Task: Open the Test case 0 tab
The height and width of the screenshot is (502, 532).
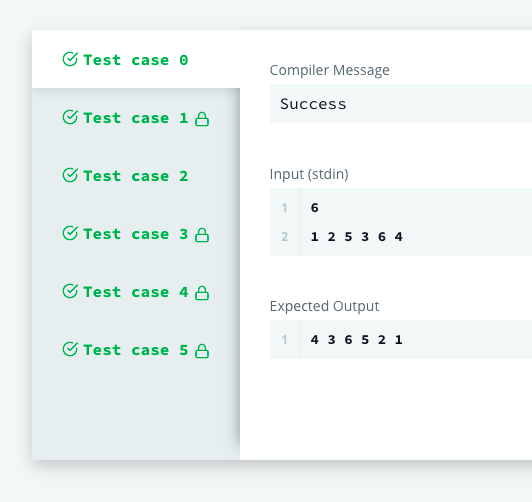Action: pyautogui.click(x=136, y=59)
